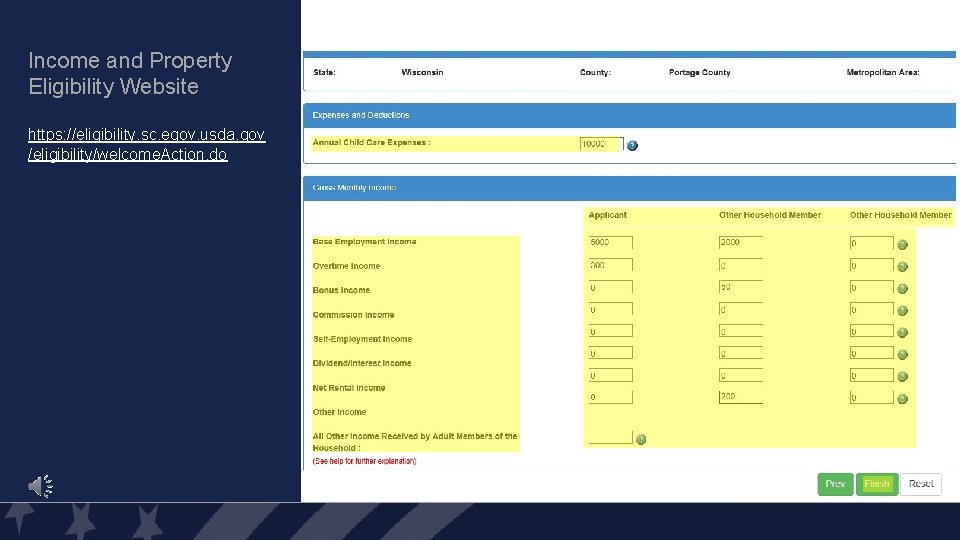Click the 'Metropolitan Area:' label

click(883, 72)
